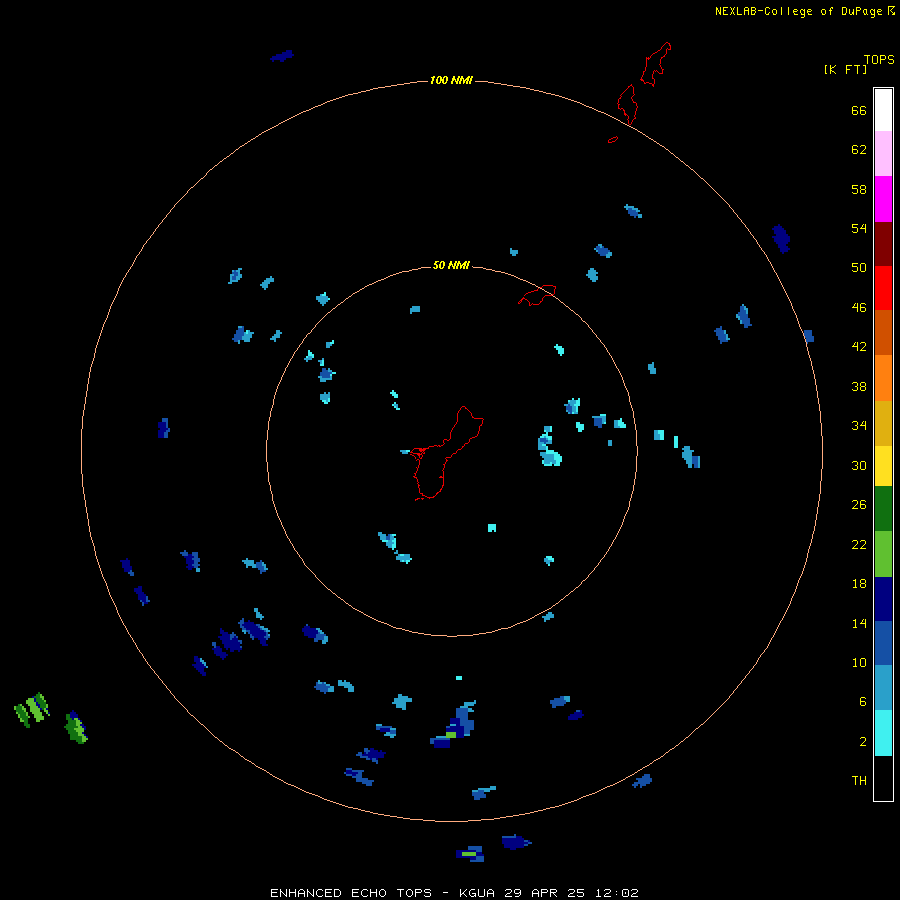Click the legend value 42
This screenshot has width=900, height=900.
(x=859, y=347)
